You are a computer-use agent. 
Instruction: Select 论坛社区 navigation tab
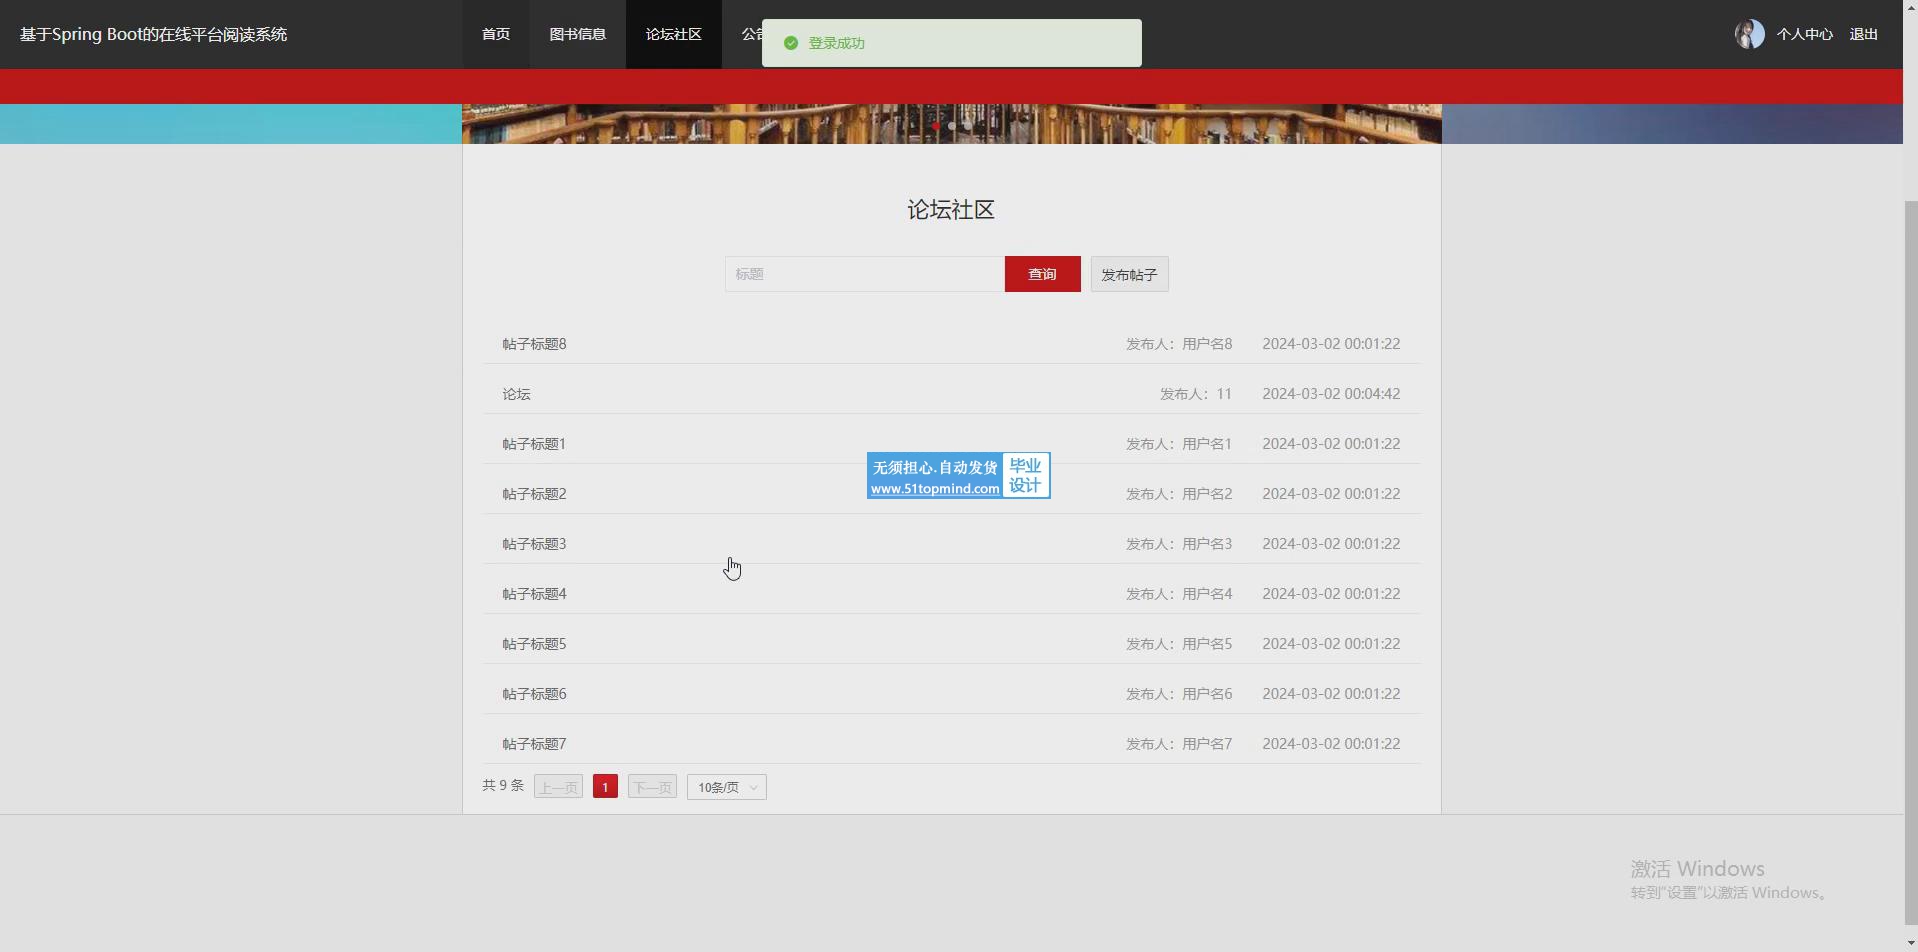coord(673,34)
